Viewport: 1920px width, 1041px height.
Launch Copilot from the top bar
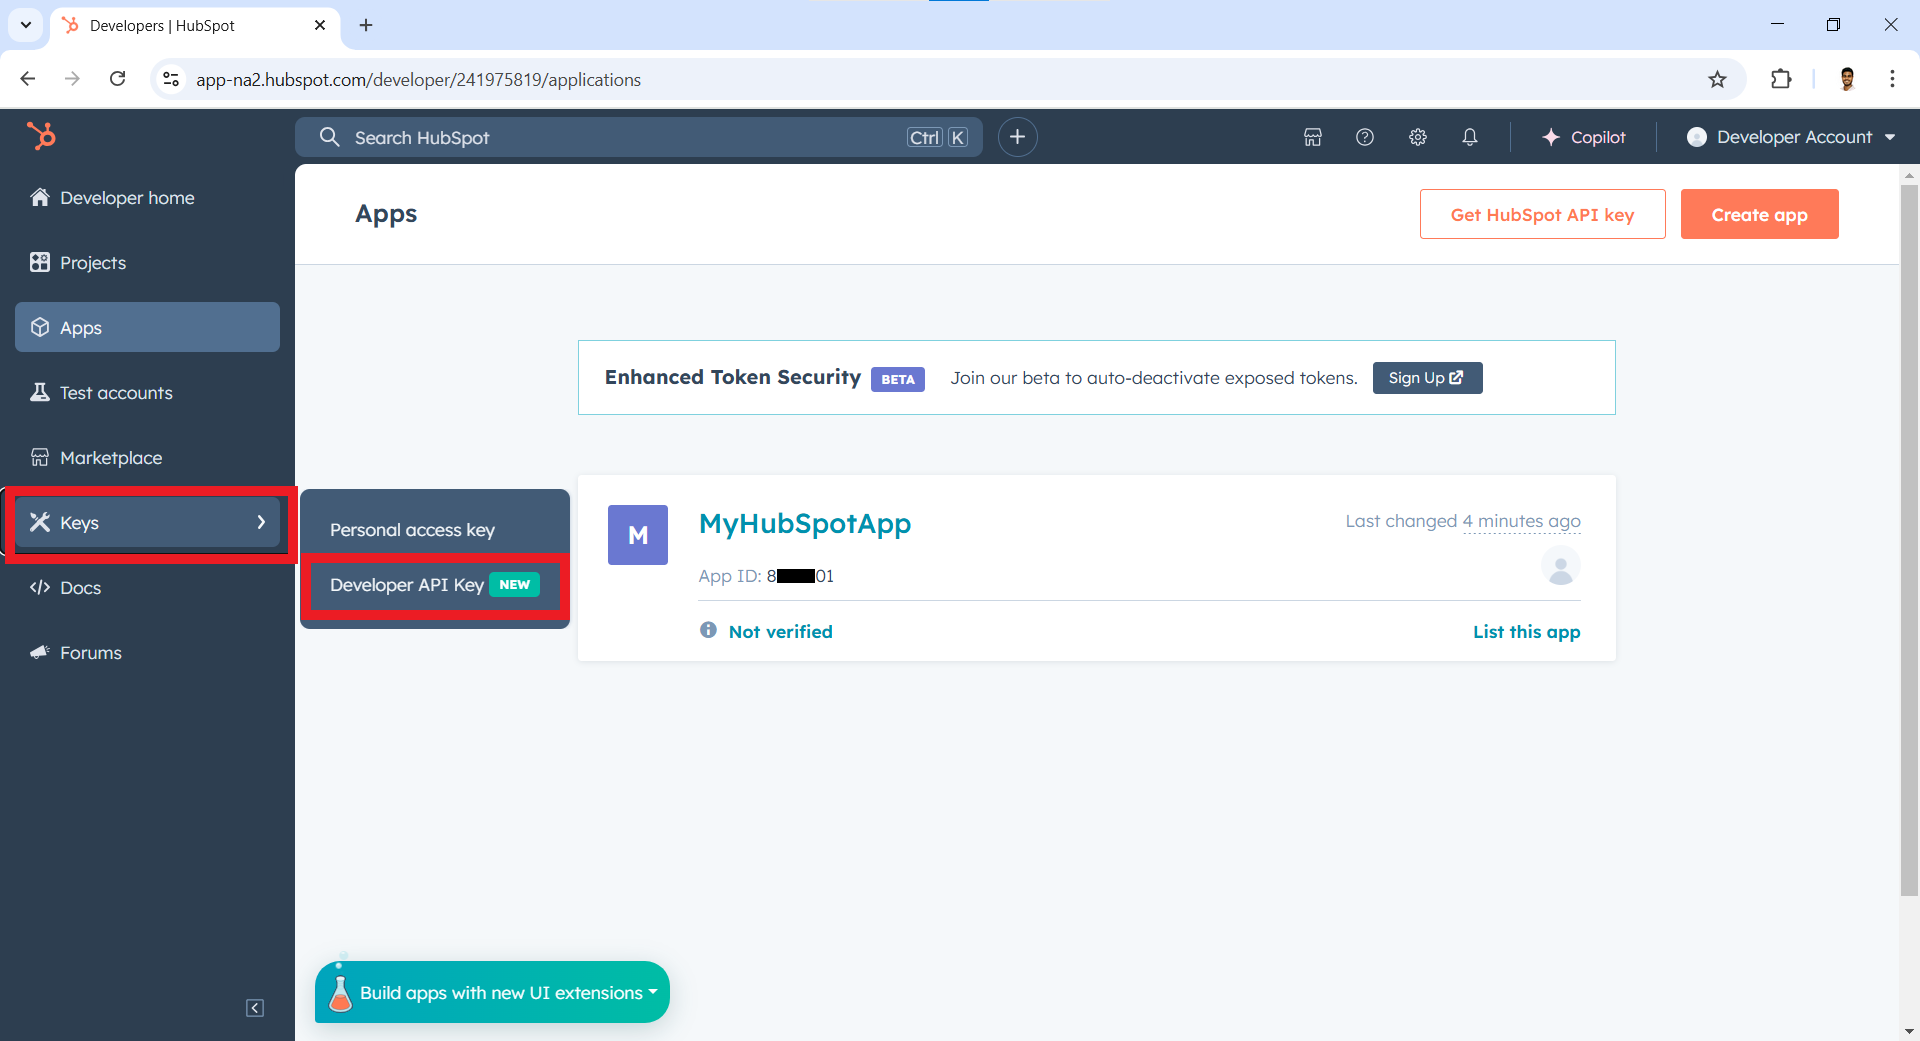click(x=1584, y=137)
